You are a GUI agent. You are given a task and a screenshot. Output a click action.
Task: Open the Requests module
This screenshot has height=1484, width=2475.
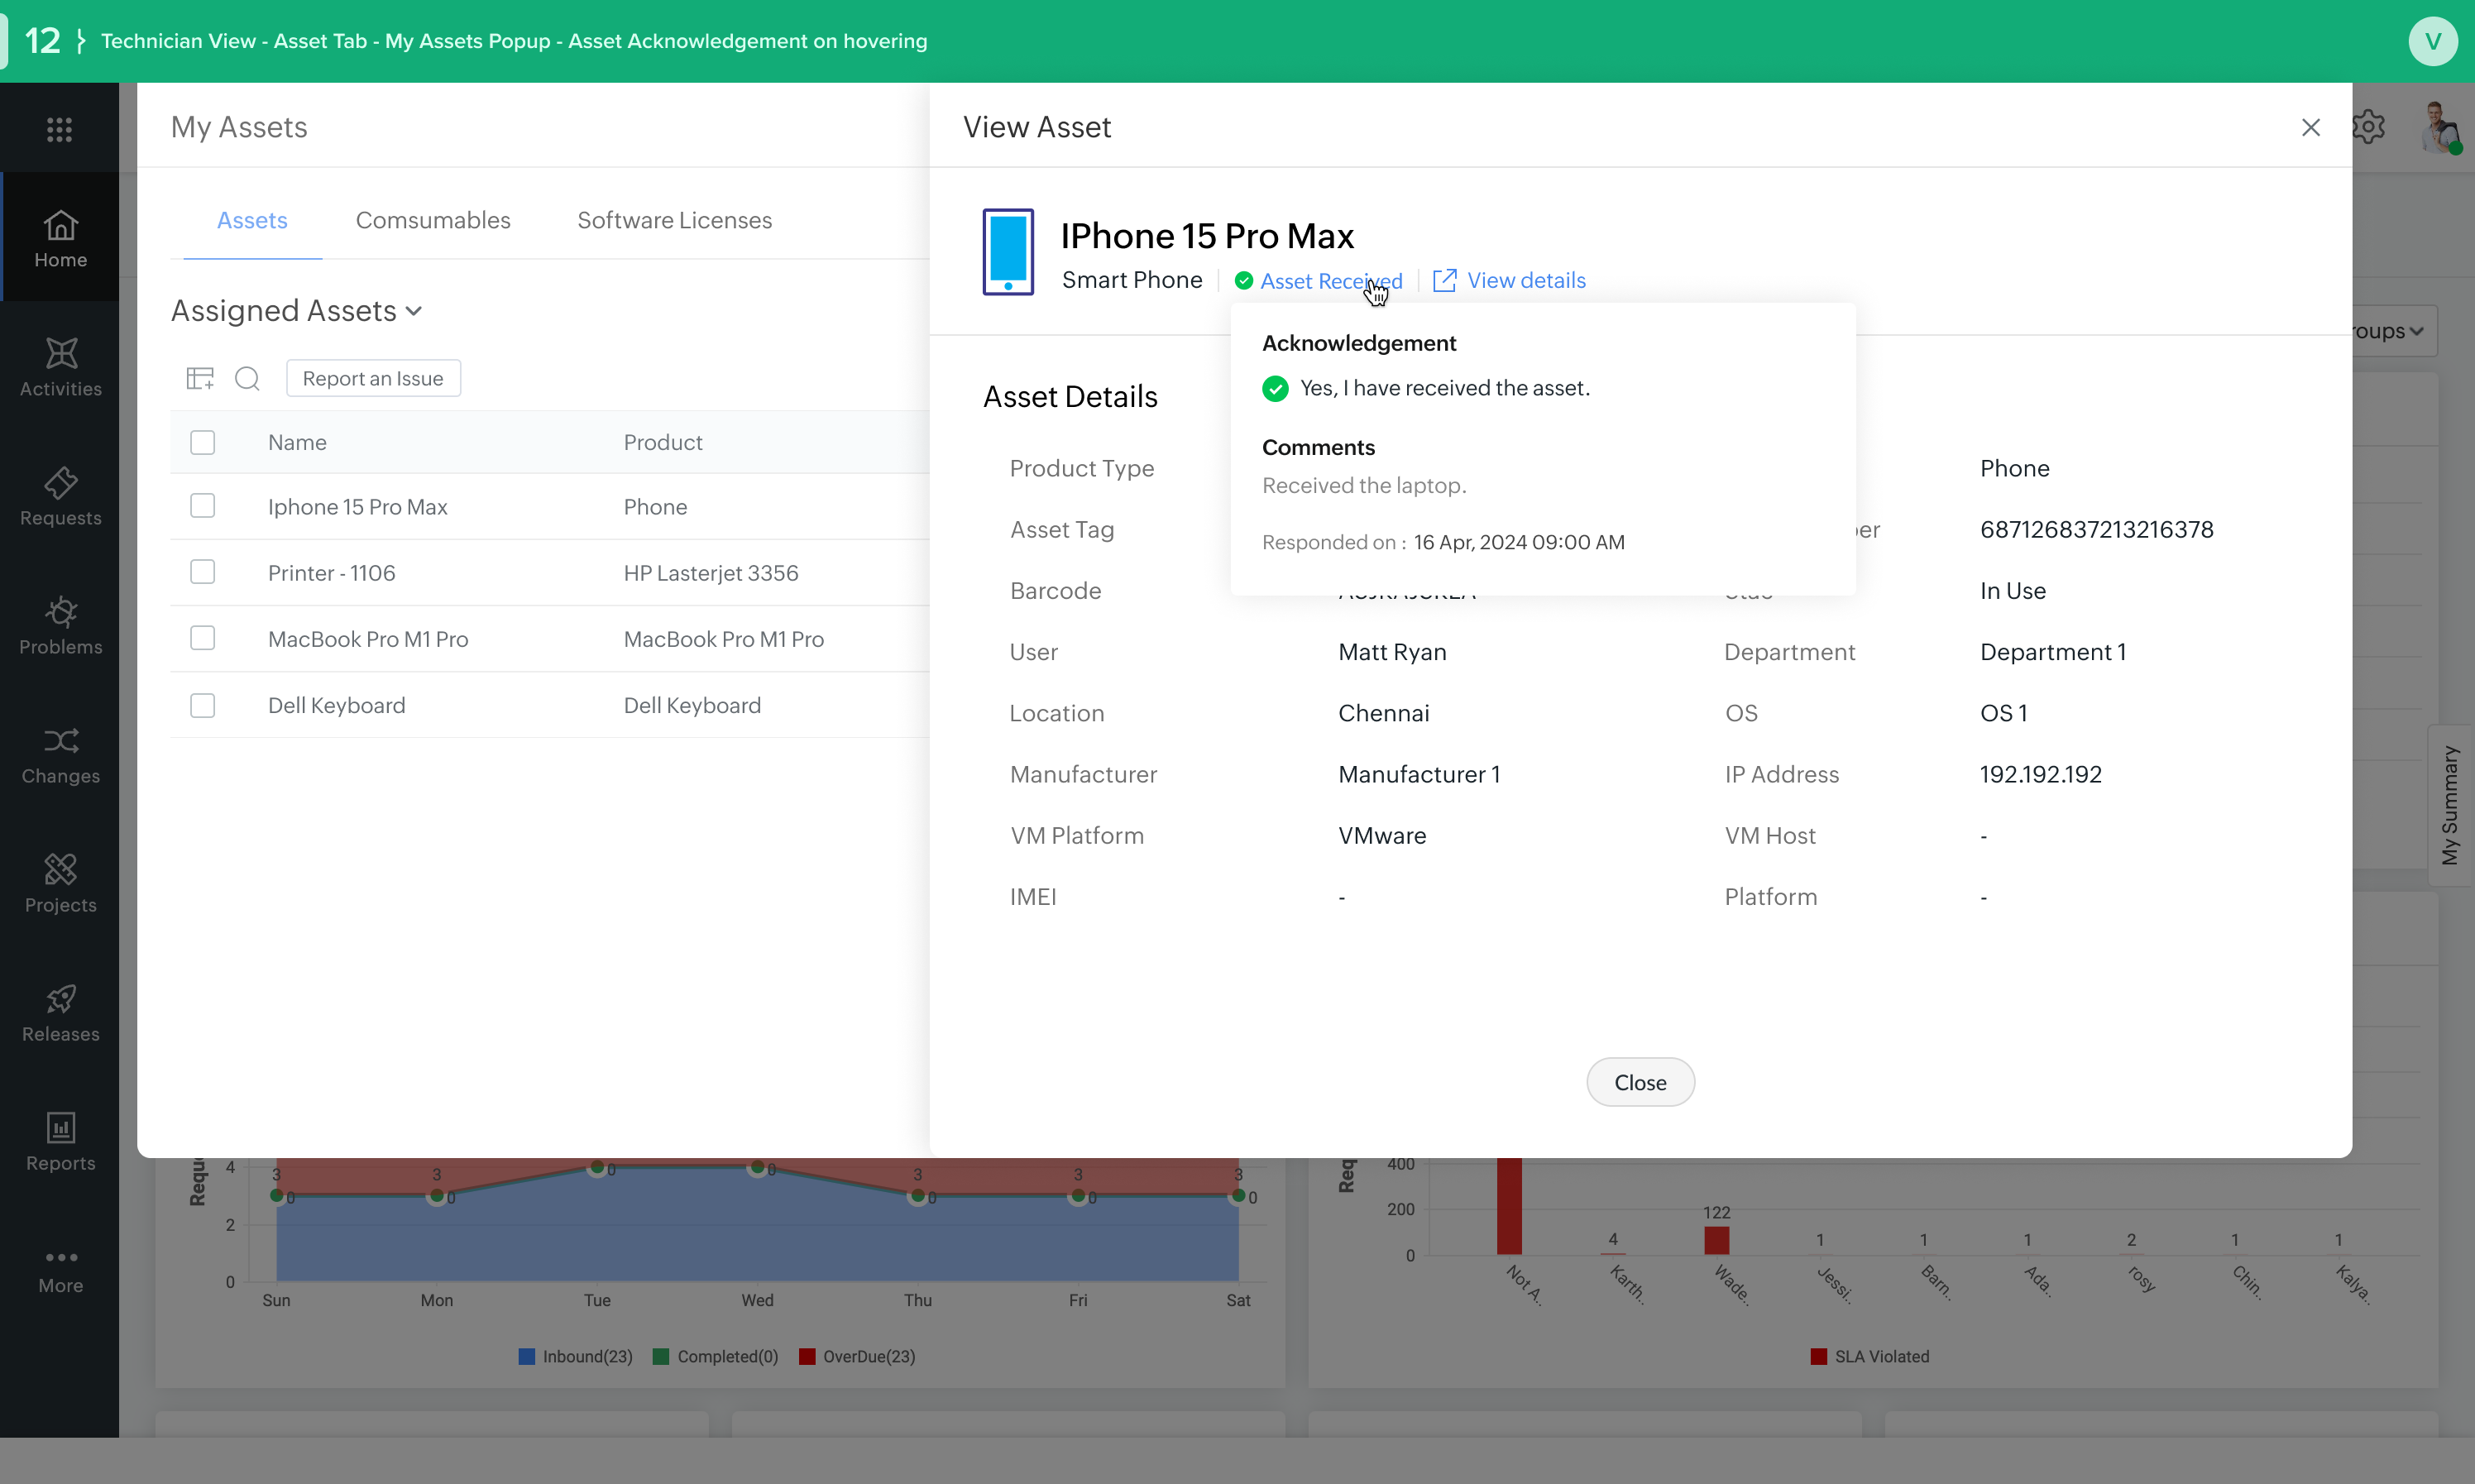[x=60, y=497]
